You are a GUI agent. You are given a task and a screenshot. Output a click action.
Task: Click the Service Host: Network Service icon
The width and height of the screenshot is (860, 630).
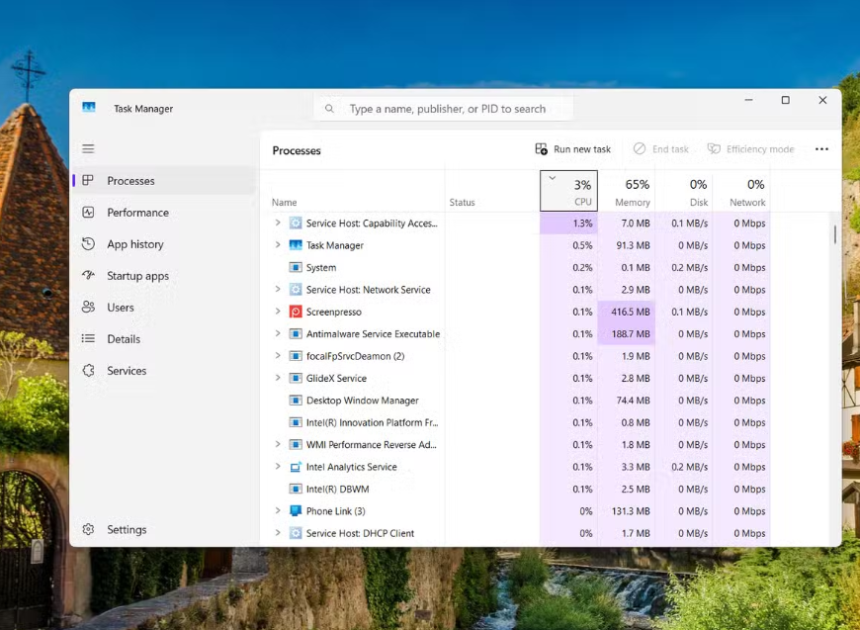[295, 289]
